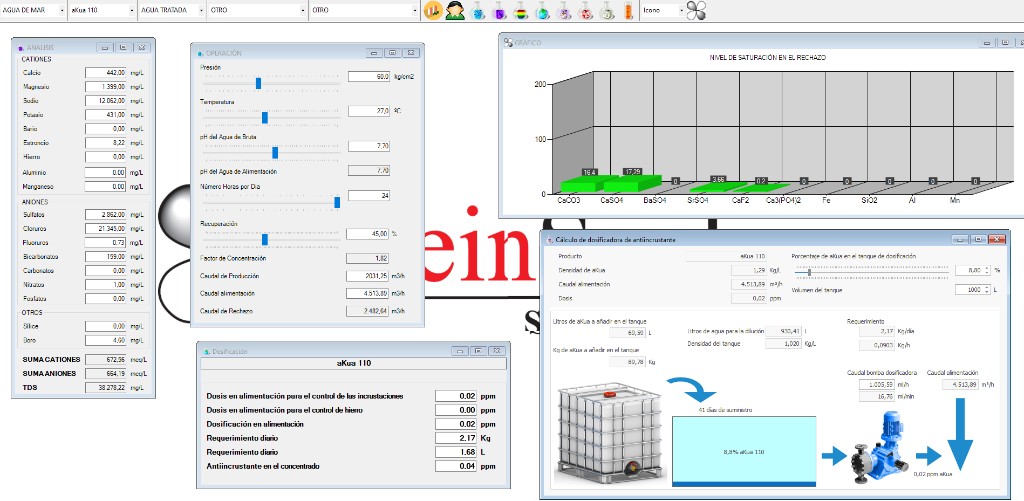Click the Boro value field
The image size is (1024, 501).
[x=105, y=340]
